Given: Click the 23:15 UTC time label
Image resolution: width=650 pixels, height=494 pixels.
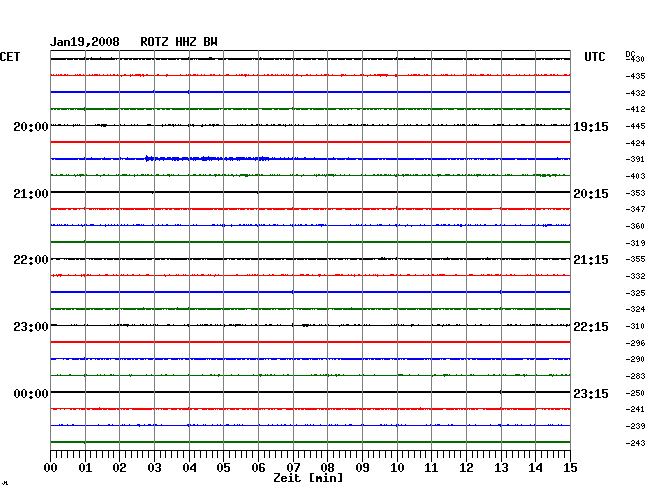Looking at the screenshot, I should click(x=591, y=393).
